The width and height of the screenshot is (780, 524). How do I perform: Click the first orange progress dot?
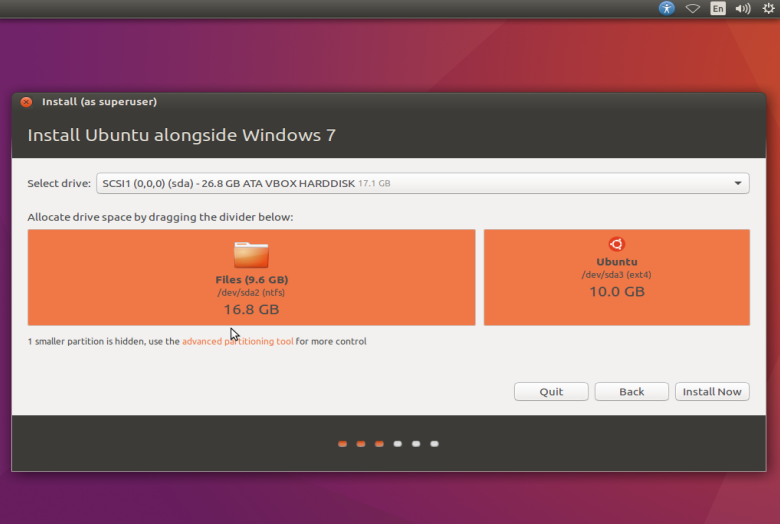[x=342, y=444]
